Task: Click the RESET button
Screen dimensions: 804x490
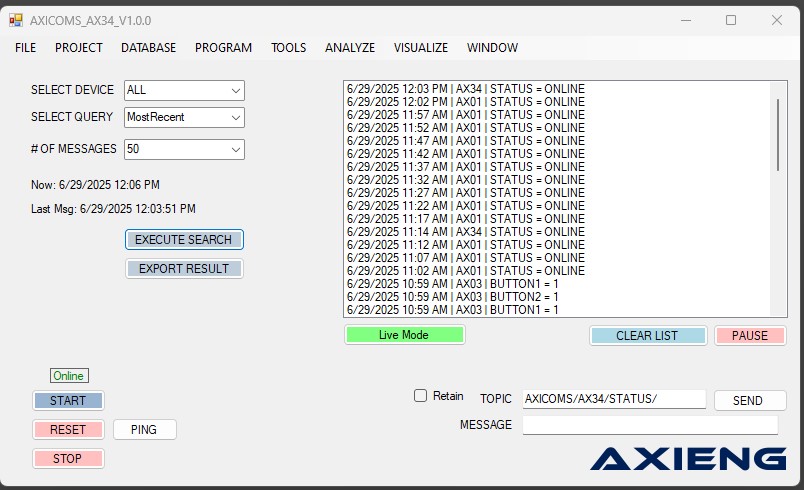Action: (68, 430)
